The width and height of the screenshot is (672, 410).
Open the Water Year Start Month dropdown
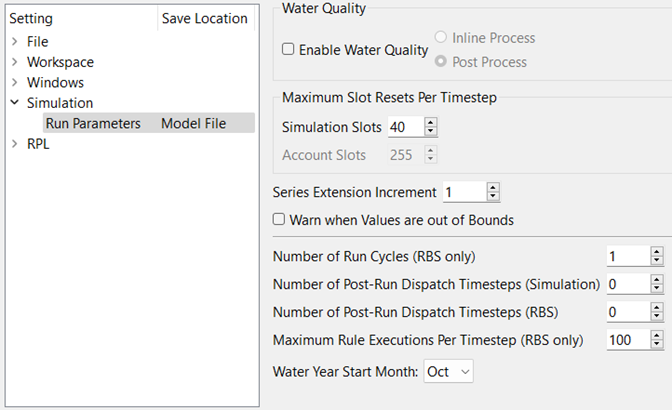point(448,371)
